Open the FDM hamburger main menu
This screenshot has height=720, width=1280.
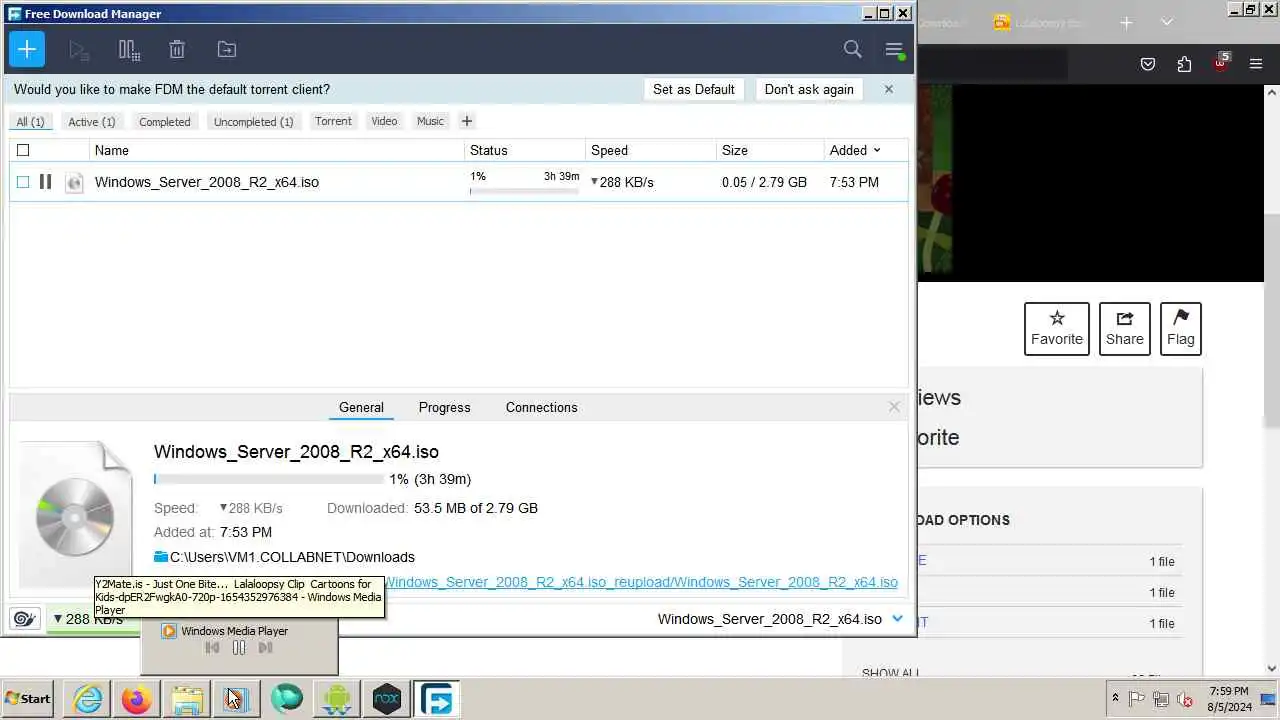(894, 49)
